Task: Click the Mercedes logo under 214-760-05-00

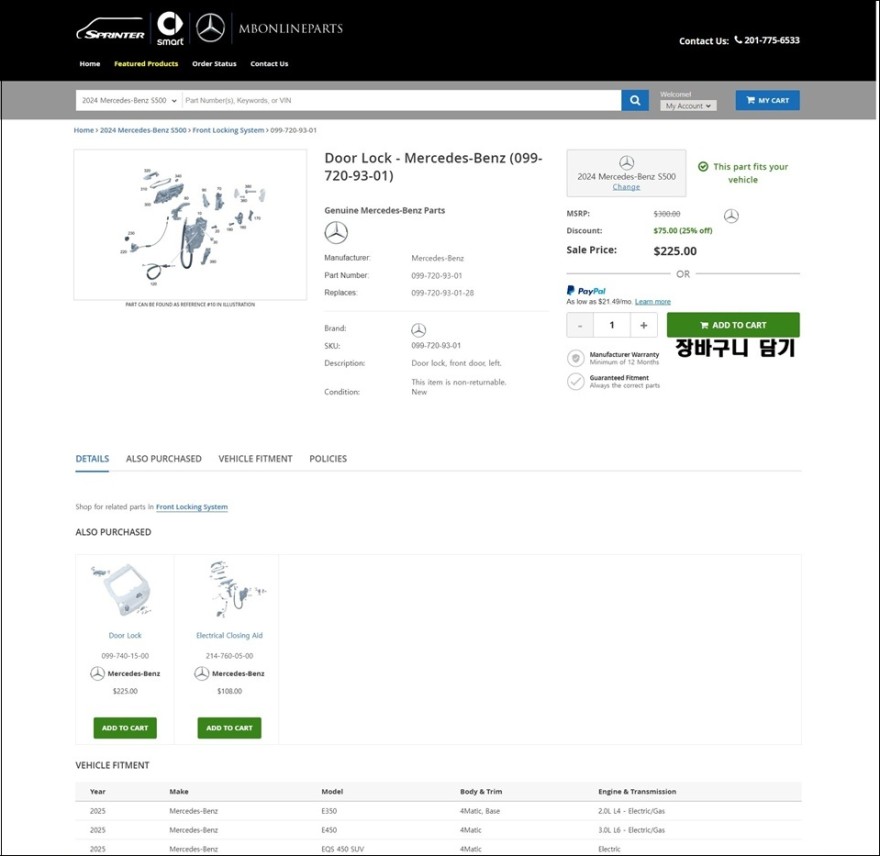Action: (x=201, y=674)
